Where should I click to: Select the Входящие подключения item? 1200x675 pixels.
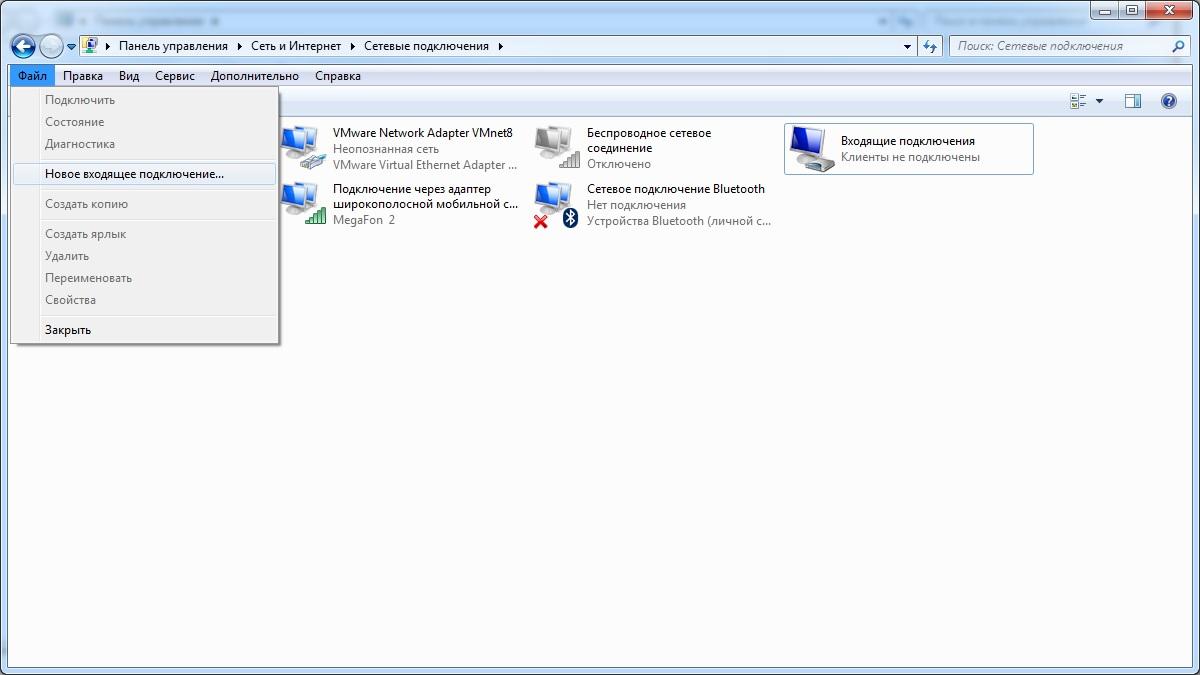click(x=907, y=149)
